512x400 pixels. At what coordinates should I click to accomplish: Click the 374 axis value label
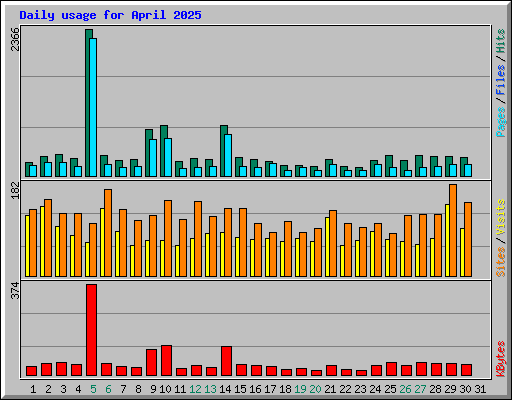pyautogui.click(x=15, y=290)
